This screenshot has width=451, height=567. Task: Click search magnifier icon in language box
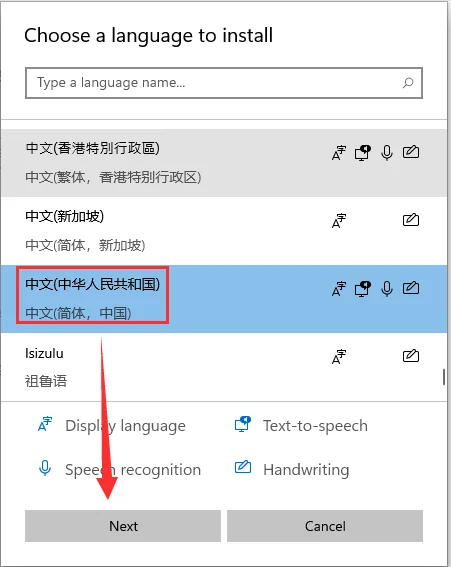point(408,83)
